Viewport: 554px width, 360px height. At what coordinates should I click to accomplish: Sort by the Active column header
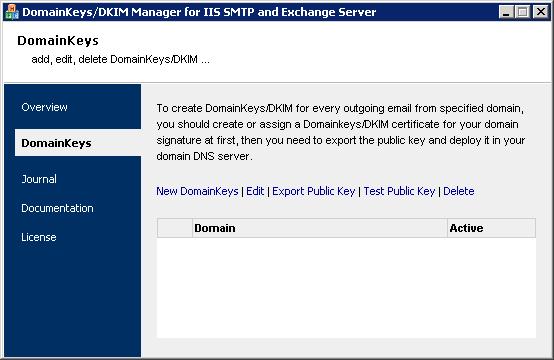point(491,228)
